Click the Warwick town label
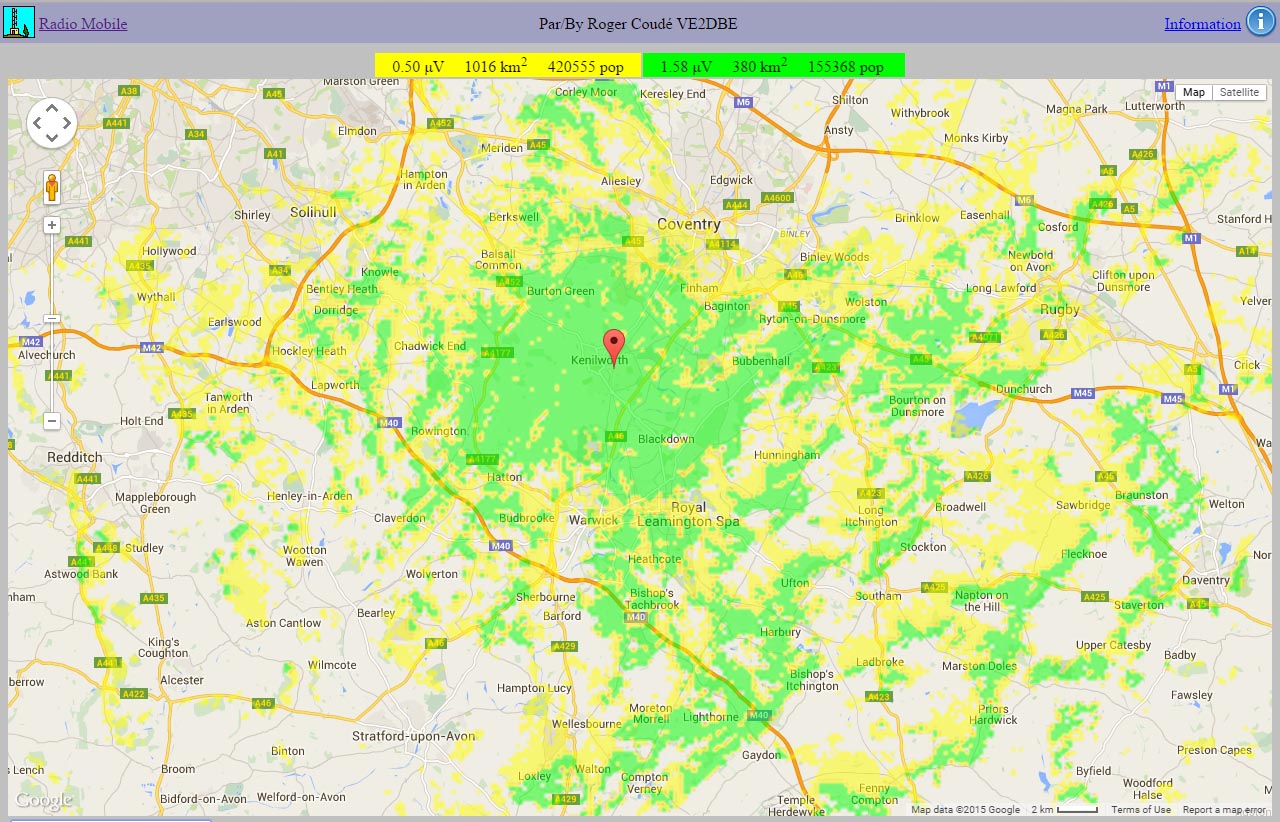Image resolution: width=1280 pixels, height=822 pixels. [593, 520]
